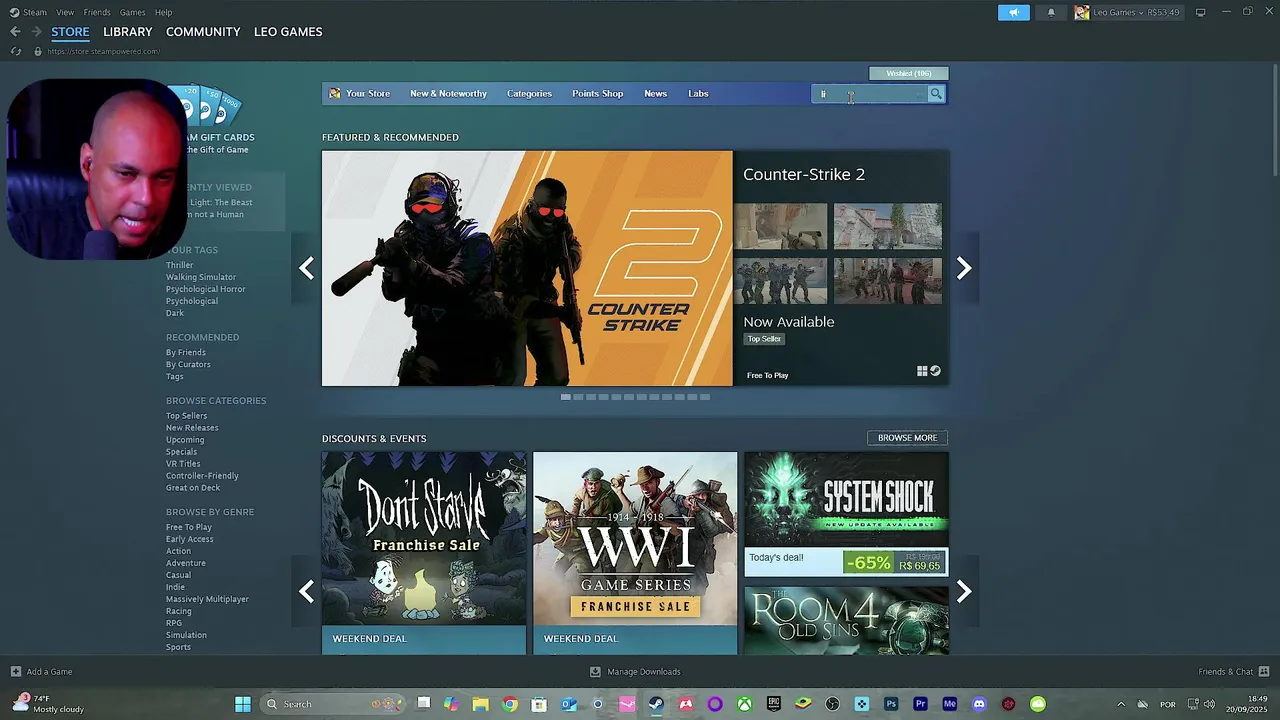Open Premiere Pro from taskbar
The height and width of the screenshot is (720, 1280).
[x=921, y=704]
